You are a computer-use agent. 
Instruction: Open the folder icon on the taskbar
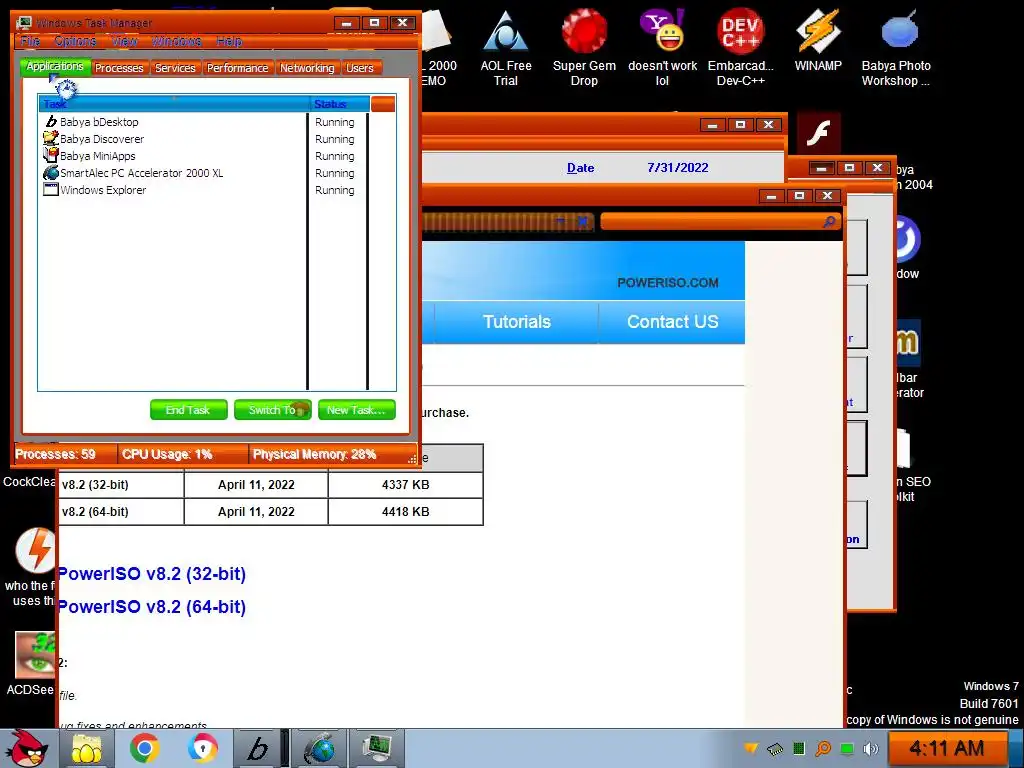86,748
